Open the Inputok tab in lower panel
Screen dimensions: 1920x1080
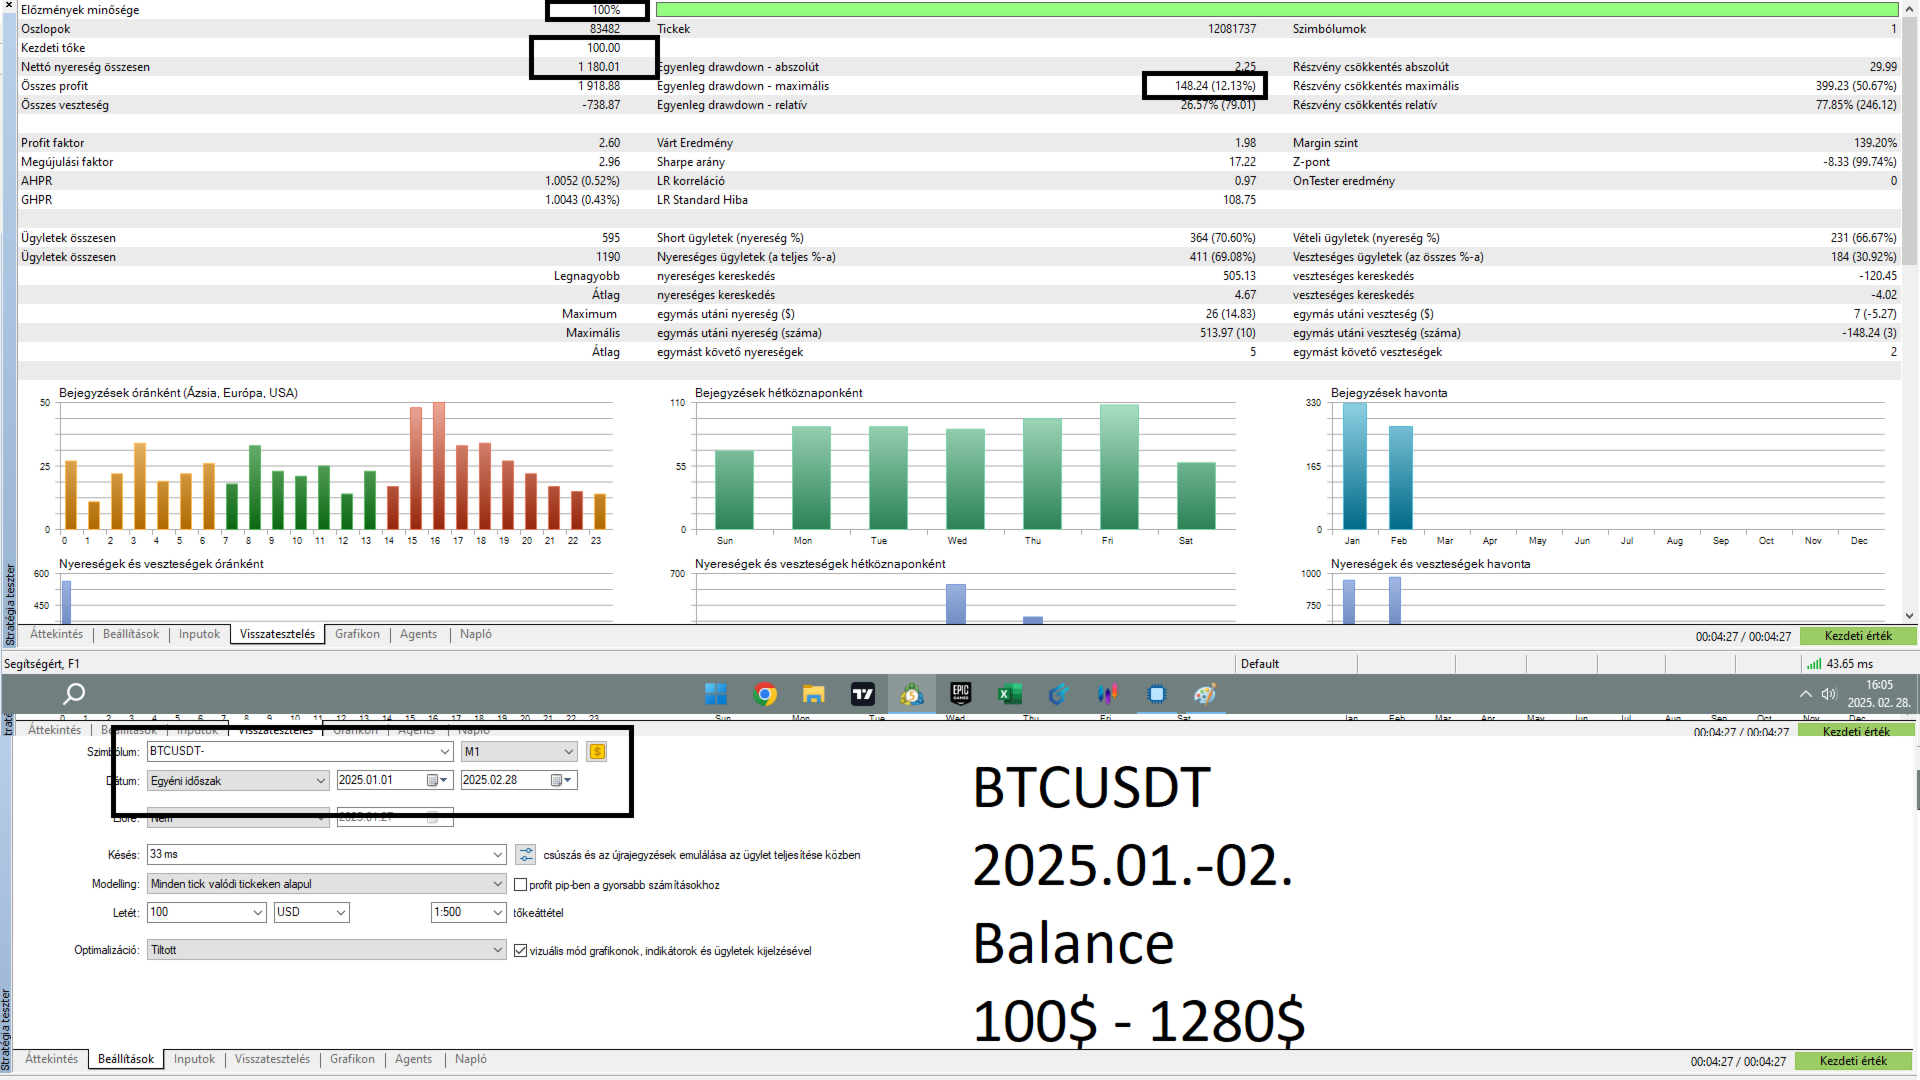click(194, 1059)
